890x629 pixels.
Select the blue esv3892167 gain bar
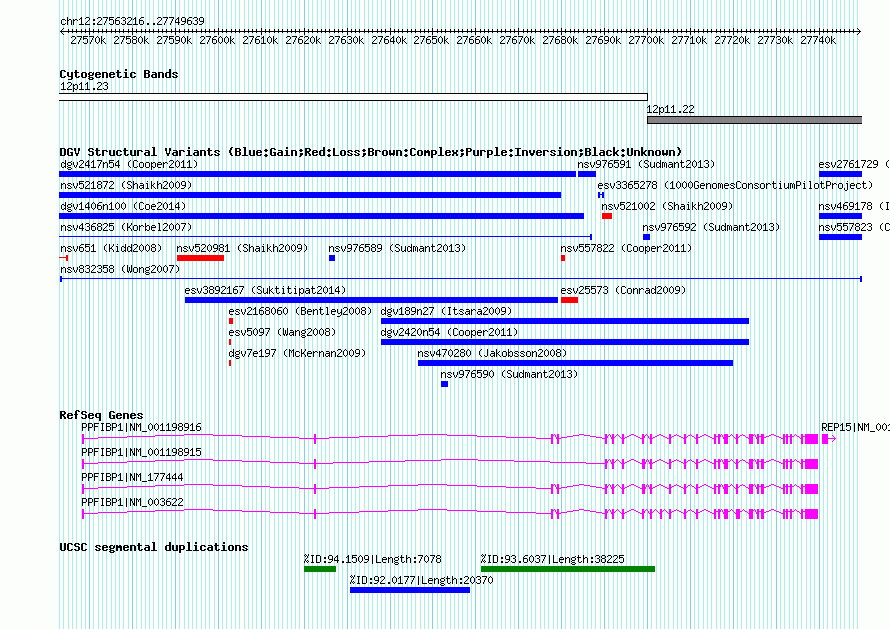pyautogui.click(x=371, y=300)
